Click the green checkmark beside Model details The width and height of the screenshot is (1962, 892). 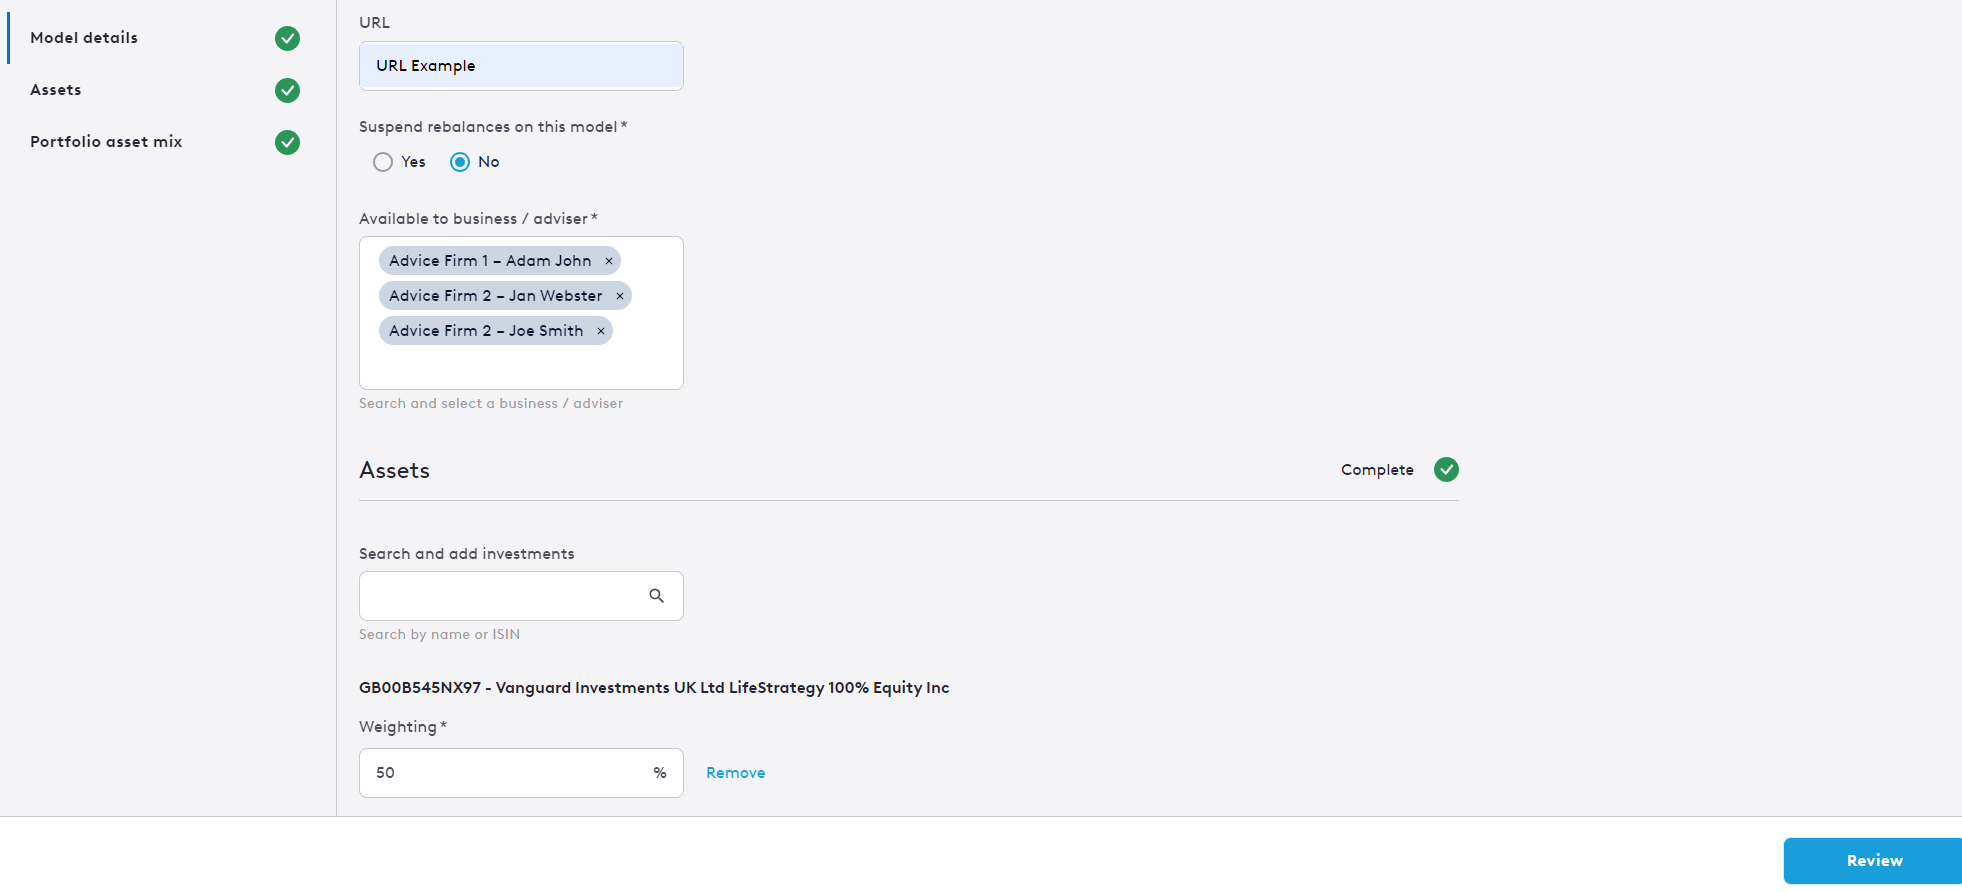[x=287, y=38]
